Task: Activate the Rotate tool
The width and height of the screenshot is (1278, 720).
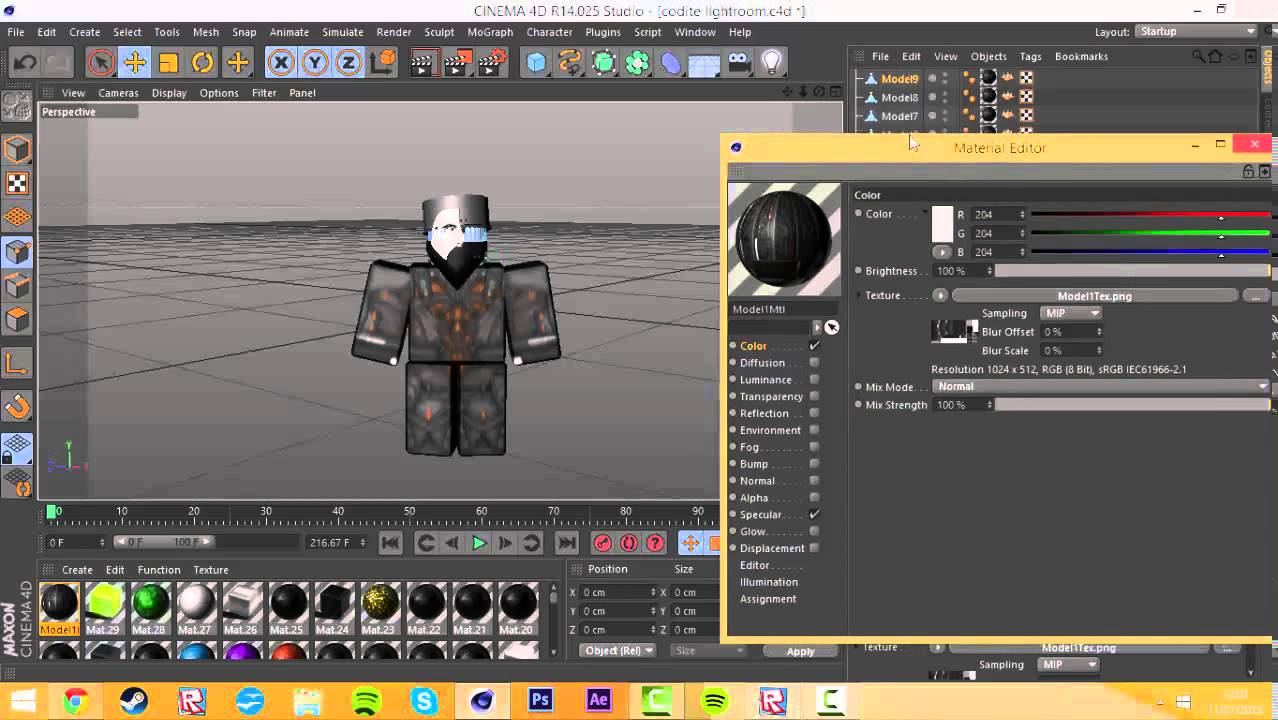Action: (x=202, y=63)
